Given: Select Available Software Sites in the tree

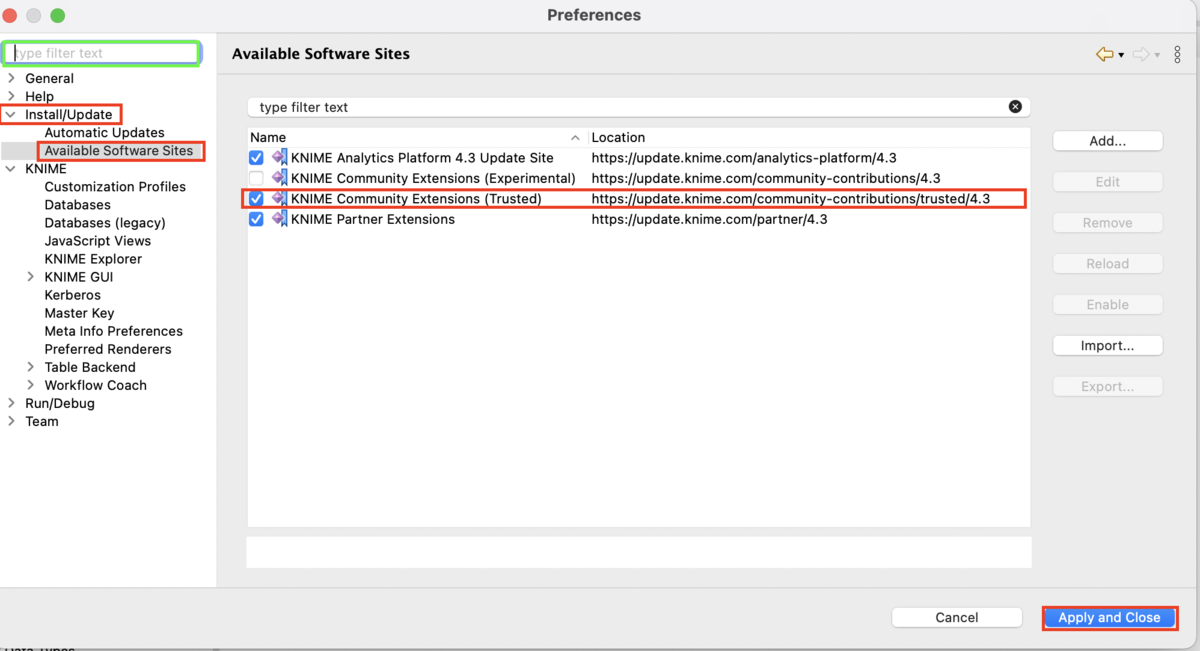Looking at the screenshot, I should click(x=119, y=150).
